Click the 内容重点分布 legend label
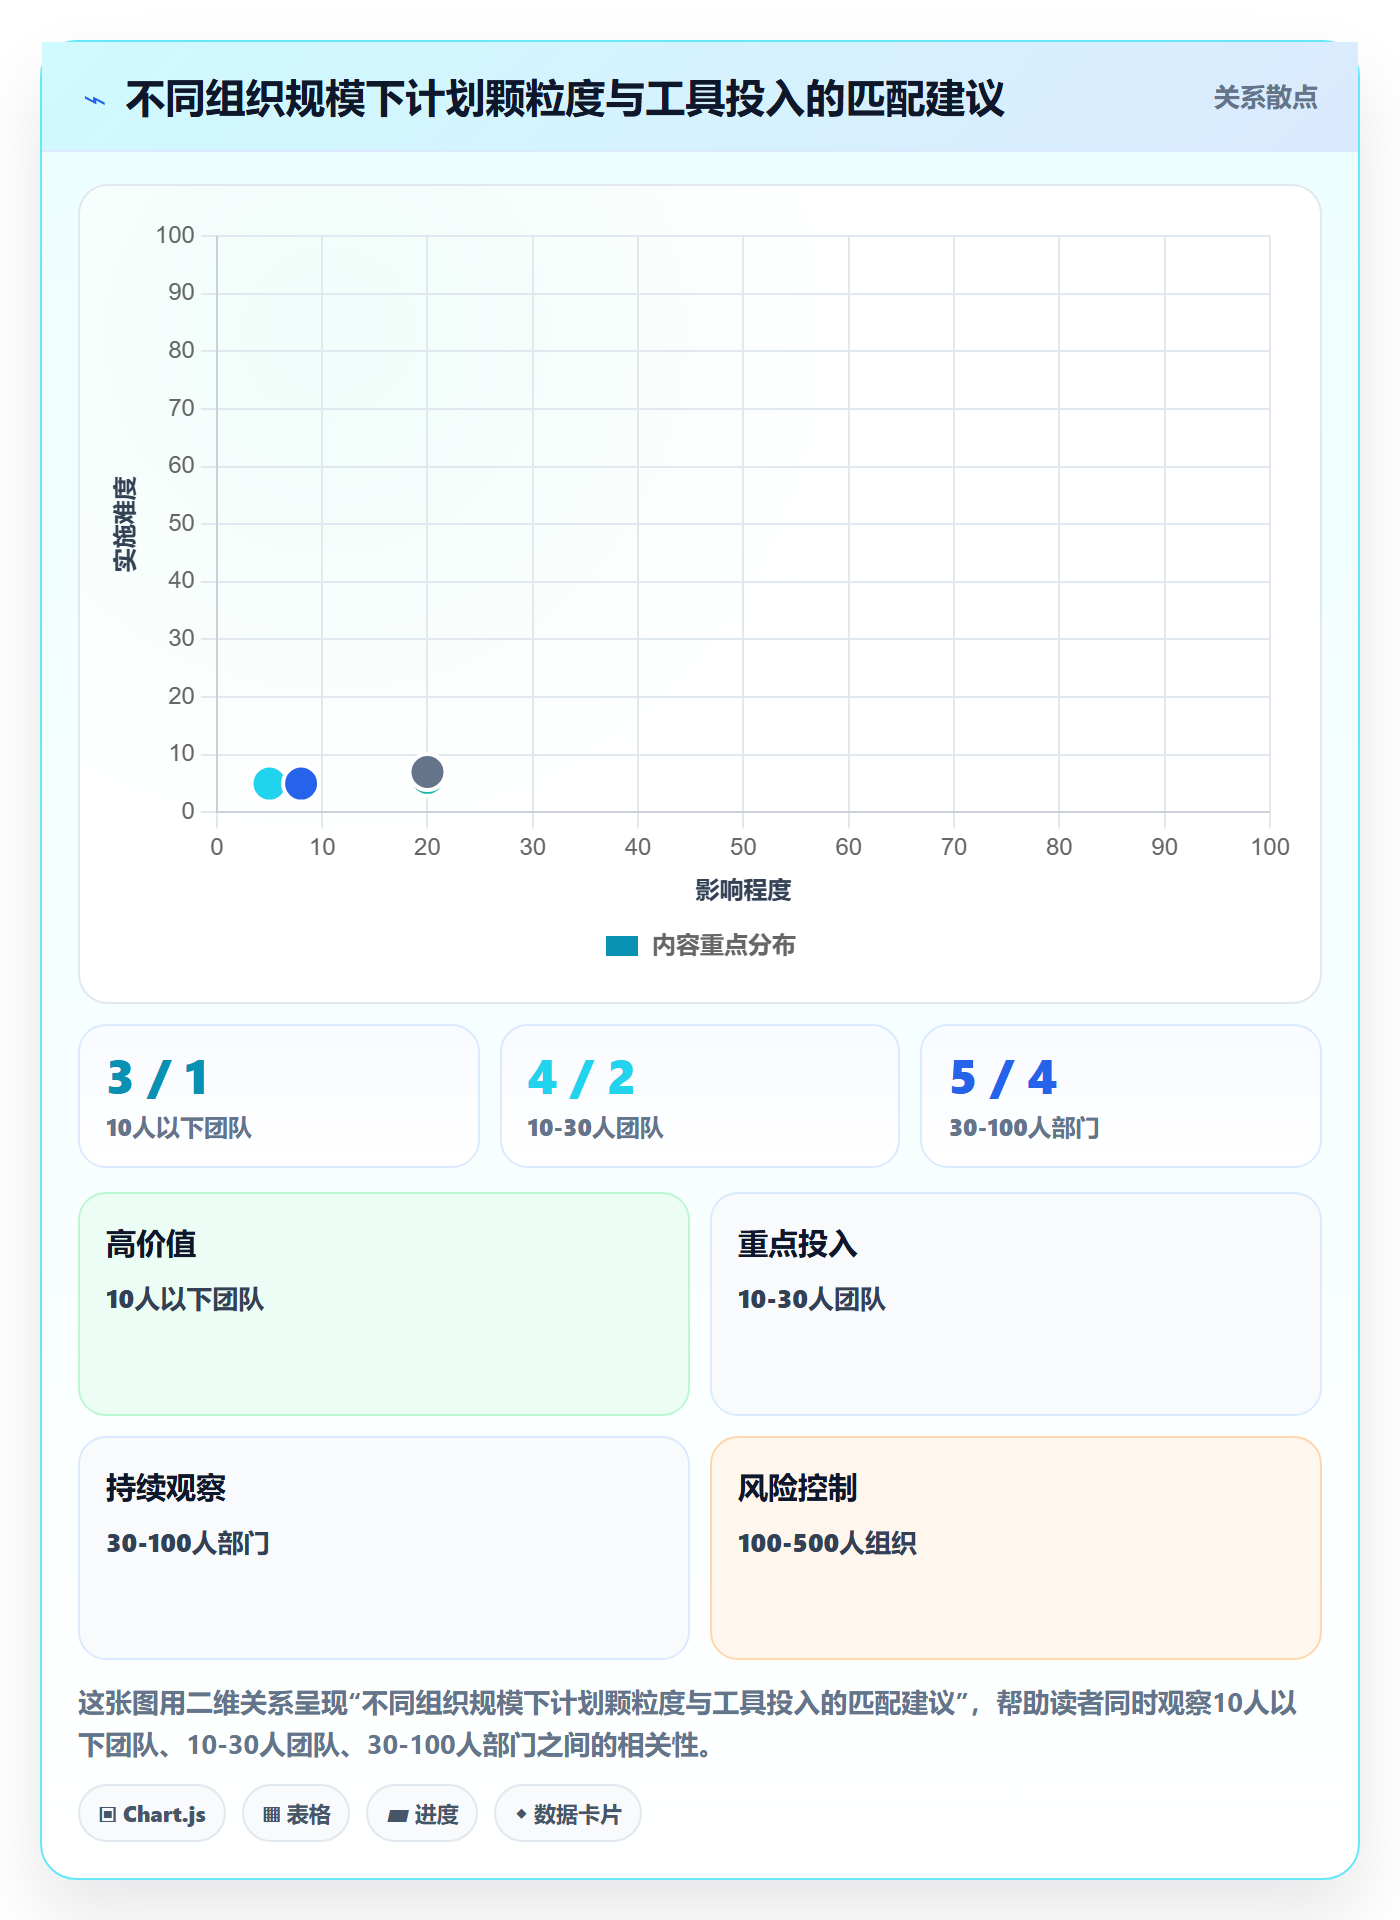Image resolution: width=1400 pixels, height=1920 pixels. point(723,946)
